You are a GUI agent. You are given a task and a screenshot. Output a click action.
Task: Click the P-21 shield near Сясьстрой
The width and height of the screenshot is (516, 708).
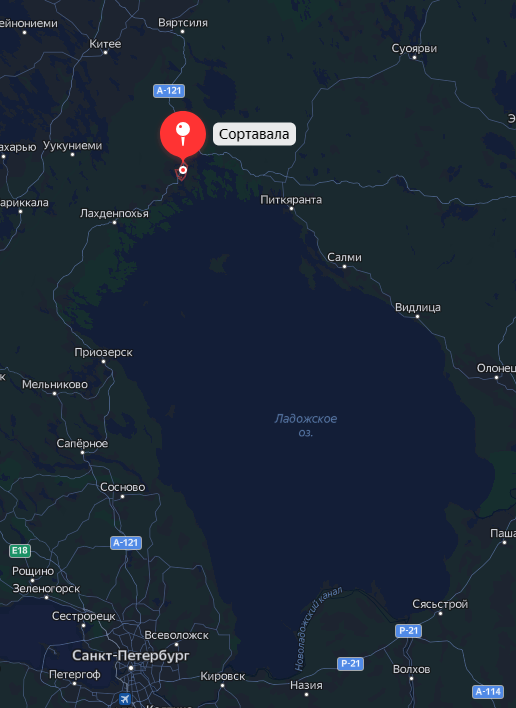pos(409,630)
